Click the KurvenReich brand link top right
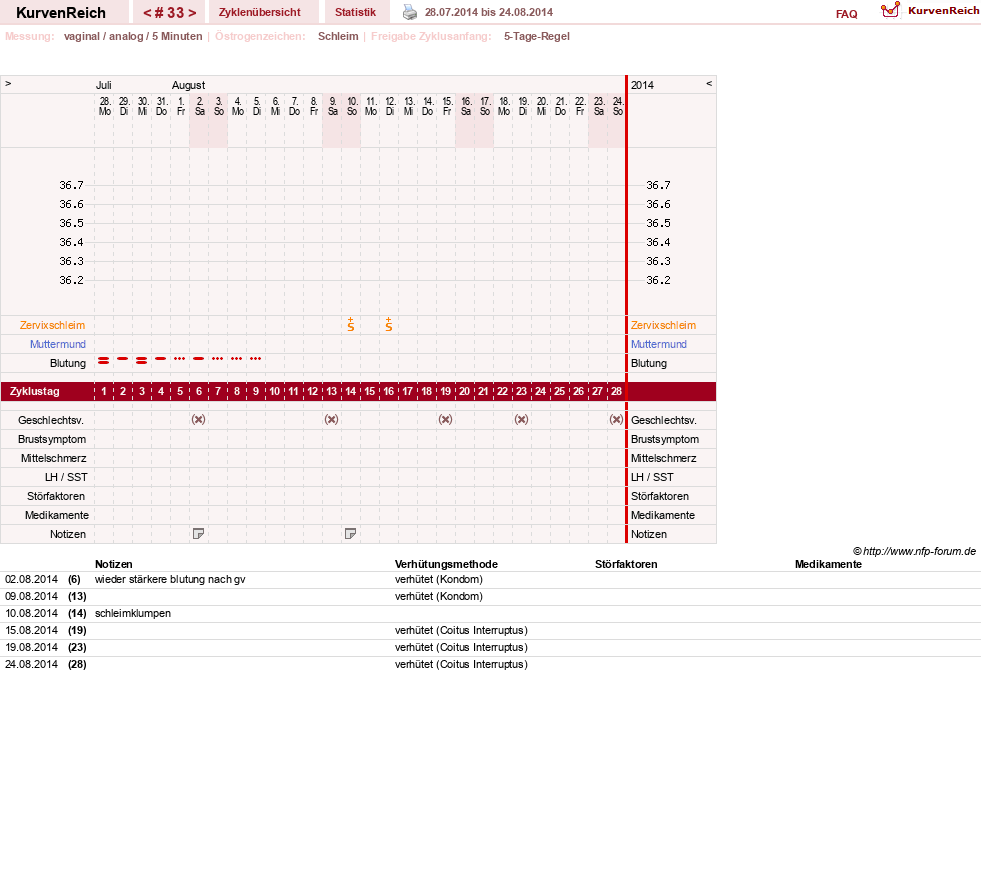981x883 pixels. point(943,11)
